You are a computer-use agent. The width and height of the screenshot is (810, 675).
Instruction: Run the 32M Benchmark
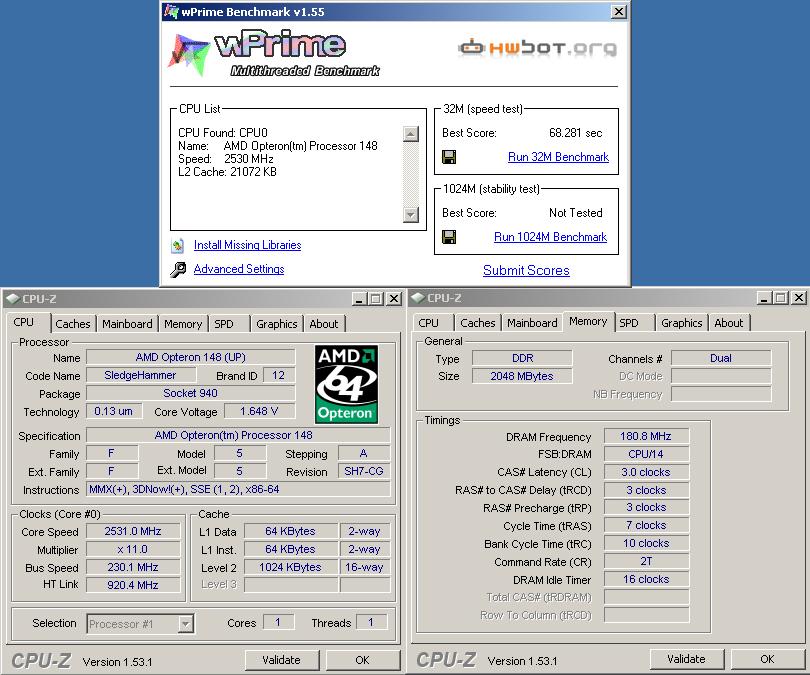[558, 157]
